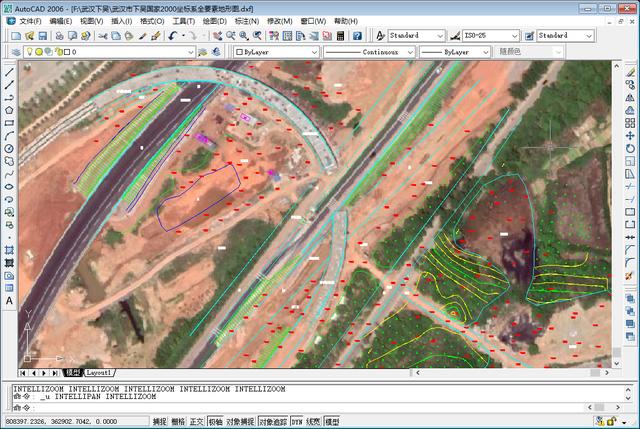Click the Cut scissors icon
640x429 pixels.
pyautogui.click(x=102, y=36)
